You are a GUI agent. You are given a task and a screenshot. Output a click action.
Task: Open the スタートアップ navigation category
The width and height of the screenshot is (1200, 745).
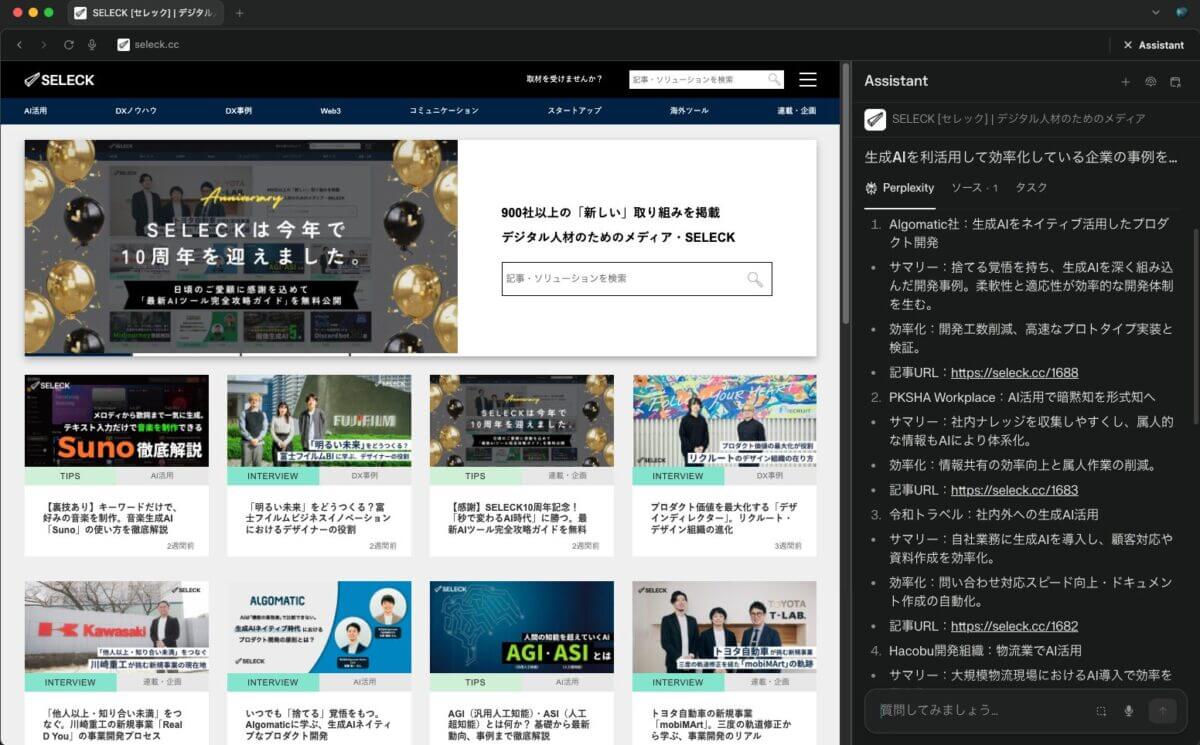pyautogui.click(x=574, y=111)
